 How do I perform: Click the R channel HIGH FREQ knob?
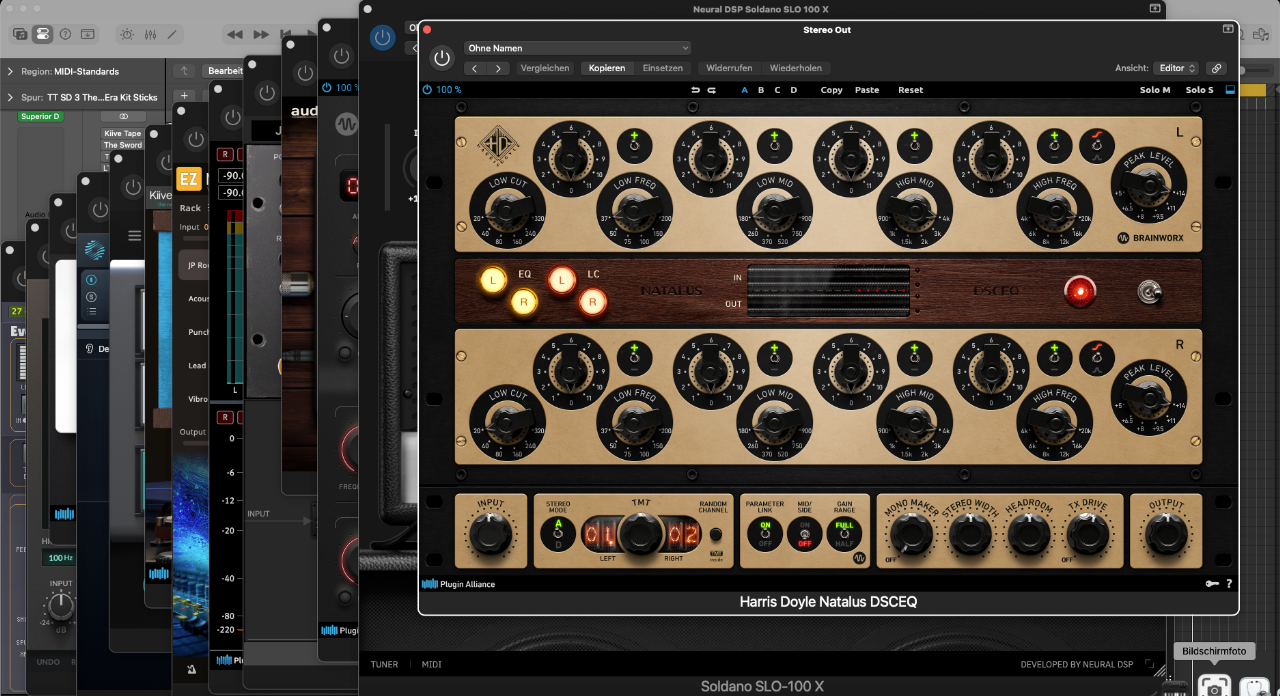pos(1055,424)
